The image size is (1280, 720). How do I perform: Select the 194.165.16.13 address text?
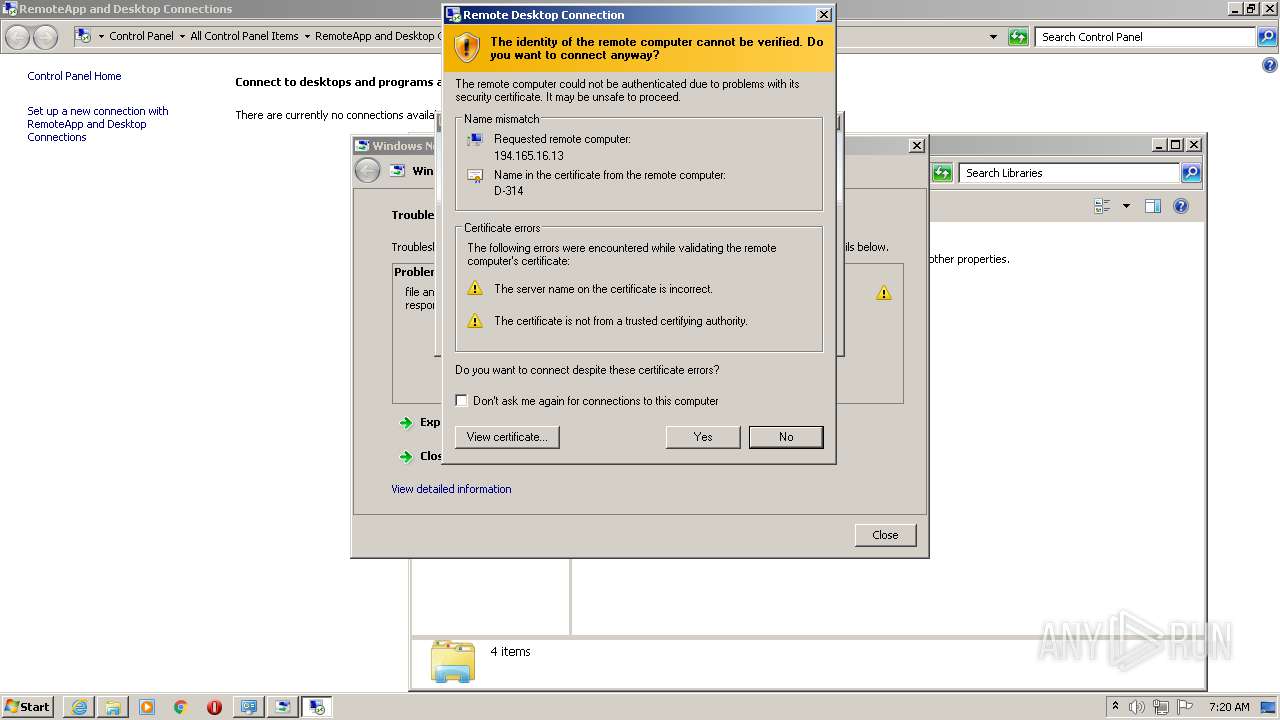pyautogui.click(x=528, y=156)
